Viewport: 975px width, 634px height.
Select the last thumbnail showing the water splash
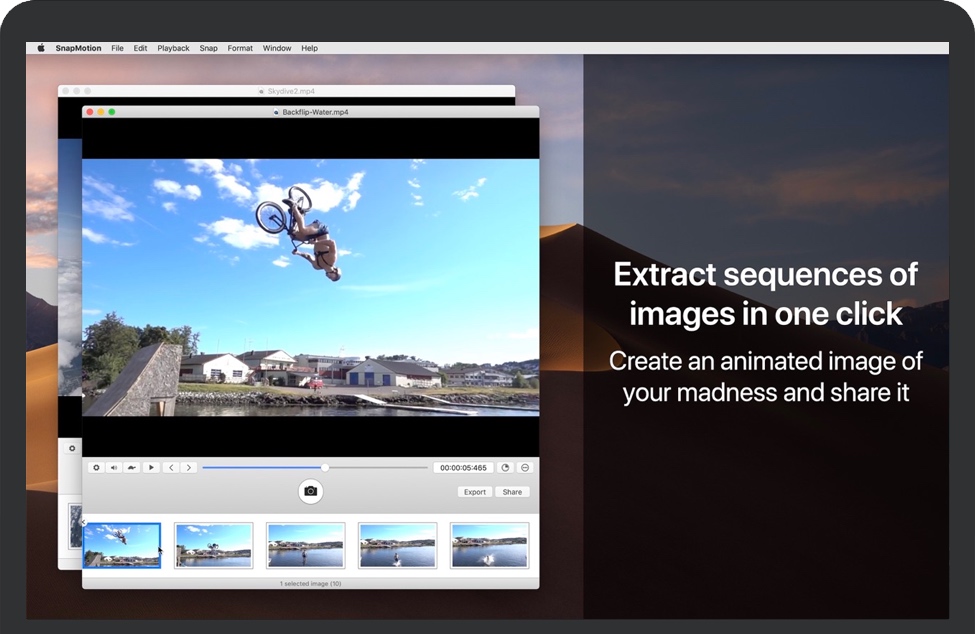pyautogui.click(x=489, y=545)
